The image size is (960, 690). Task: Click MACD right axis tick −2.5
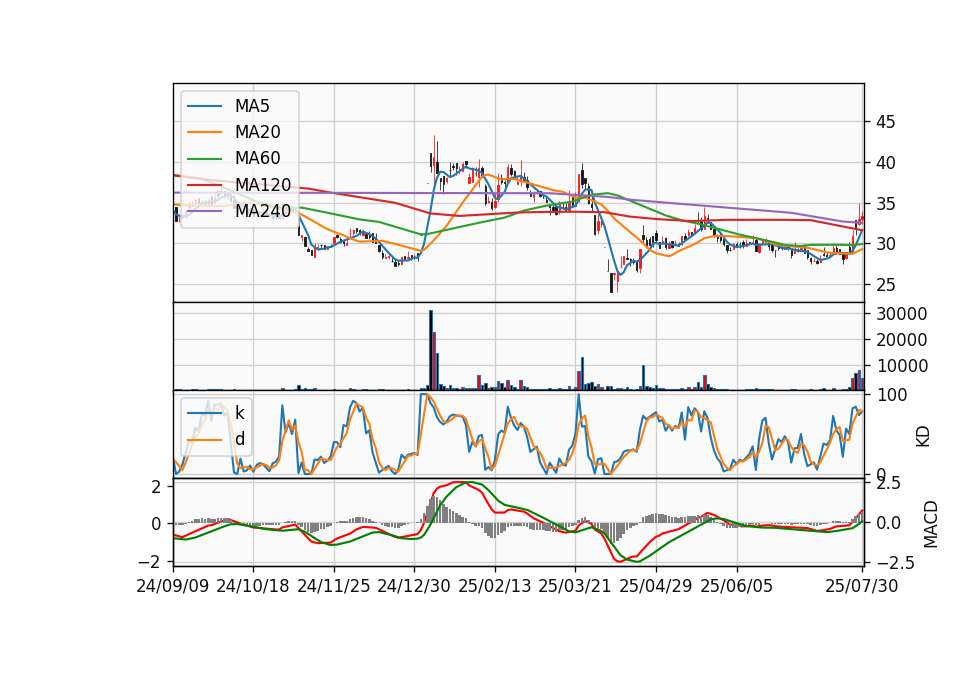pyautogui.click(x=895, y=563)
